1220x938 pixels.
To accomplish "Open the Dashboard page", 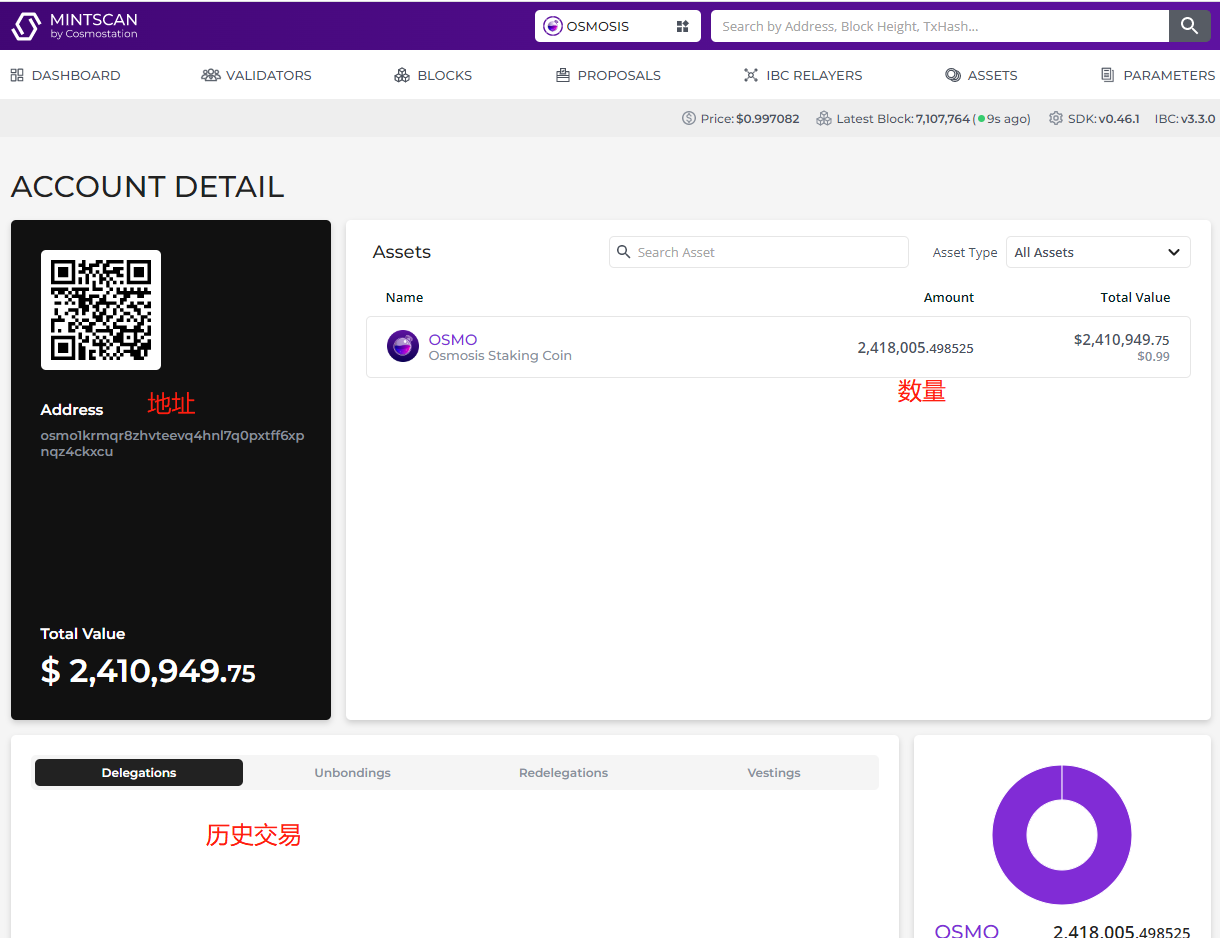I will [x=65, y=75].
